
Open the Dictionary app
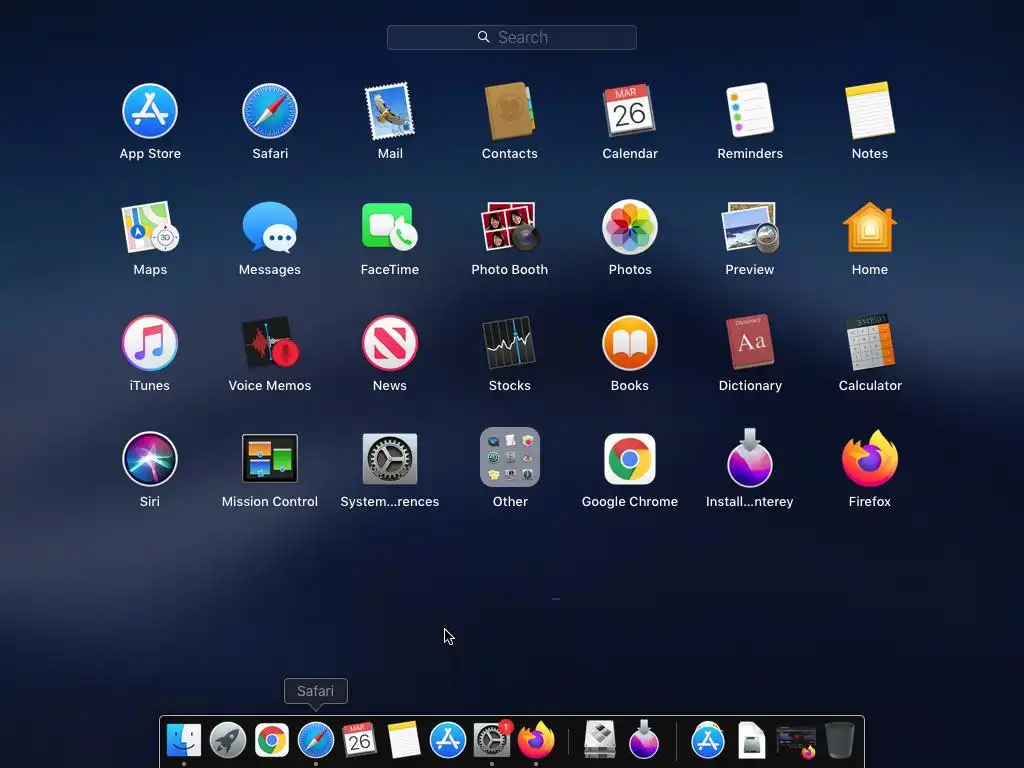(750, 343)
